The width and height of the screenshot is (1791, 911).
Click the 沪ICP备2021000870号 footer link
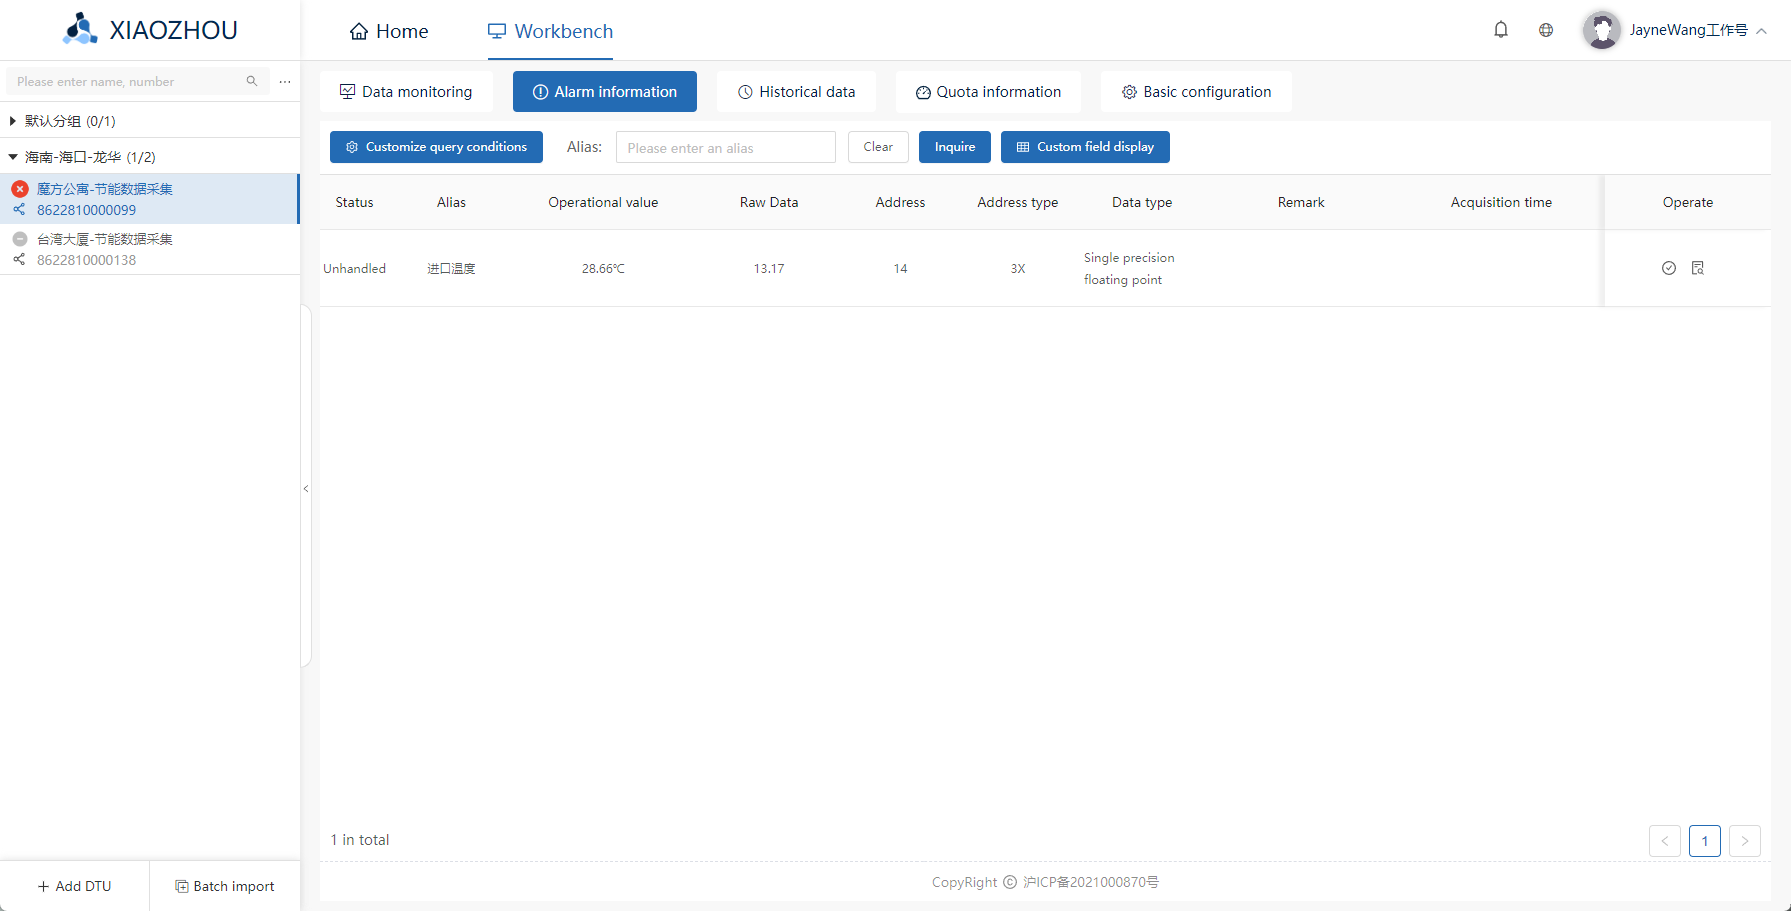pyautogui.click(x=1091, y=882)
